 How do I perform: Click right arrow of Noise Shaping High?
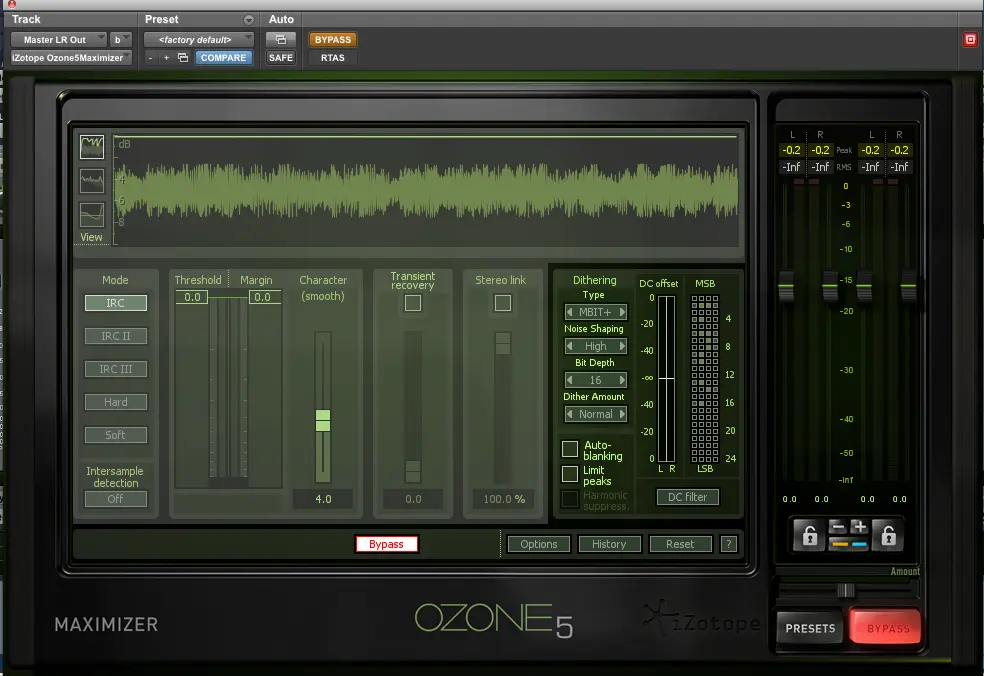pyautogui.click(x=622, y=346)
